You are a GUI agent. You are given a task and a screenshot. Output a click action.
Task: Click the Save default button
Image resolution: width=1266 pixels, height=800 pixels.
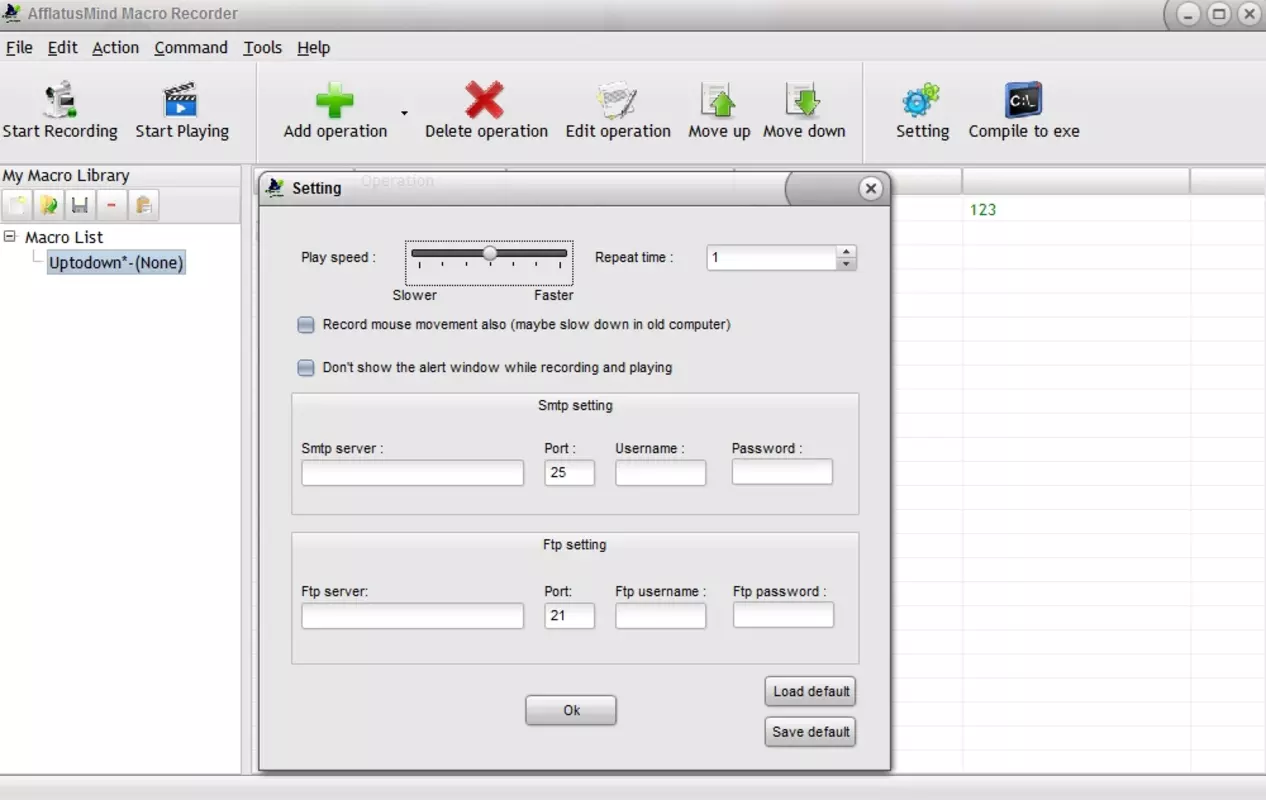click(811, 732)
